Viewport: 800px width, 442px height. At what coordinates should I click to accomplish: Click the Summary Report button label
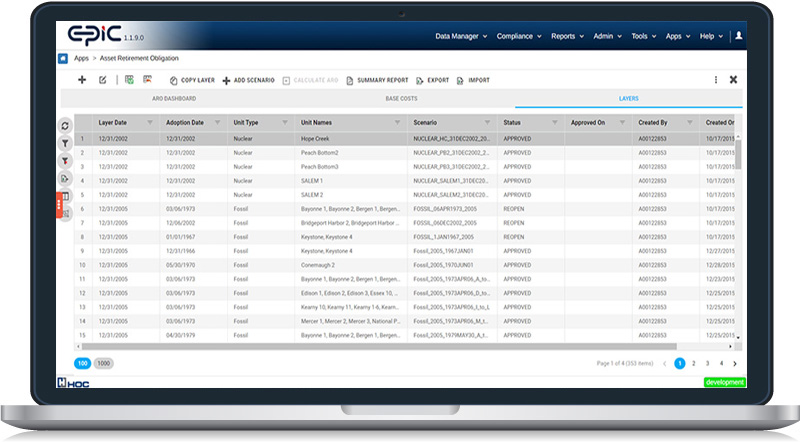point(383,81)
